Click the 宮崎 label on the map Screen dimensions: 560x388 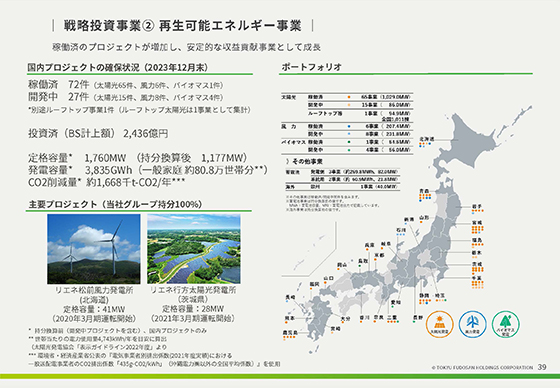point(335,328)
